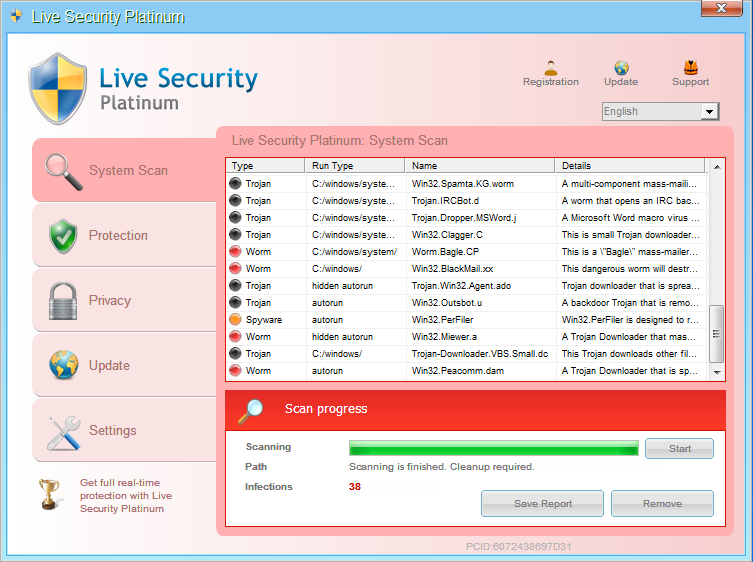The width and height of the screenshot is (753, 562).
Task: Click the Live Security shield logo
Action: coord(58,89)
